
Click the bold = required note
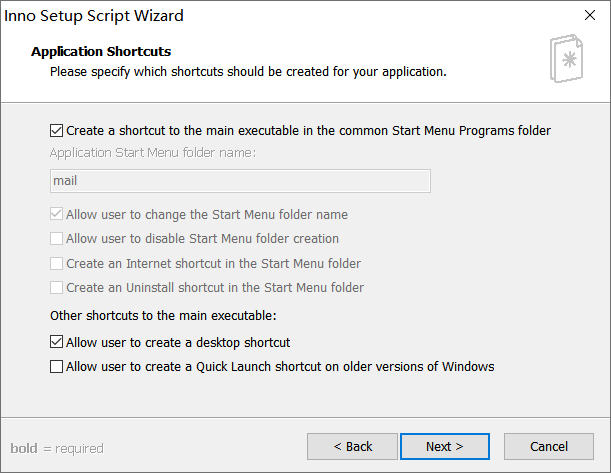57,448
